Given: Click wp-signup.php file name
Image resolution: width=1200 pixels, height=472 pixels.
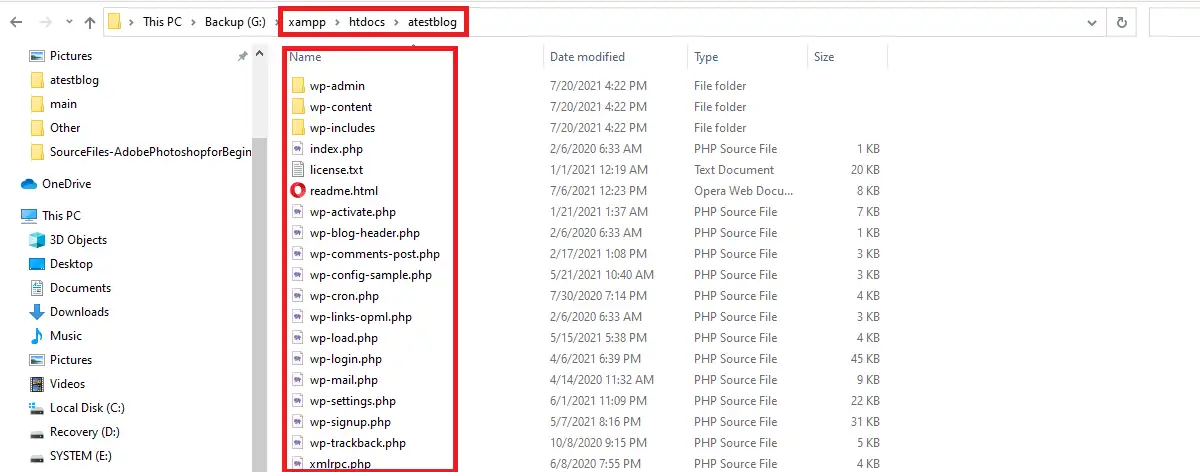Looking at the screenshot, I should 350,422.
